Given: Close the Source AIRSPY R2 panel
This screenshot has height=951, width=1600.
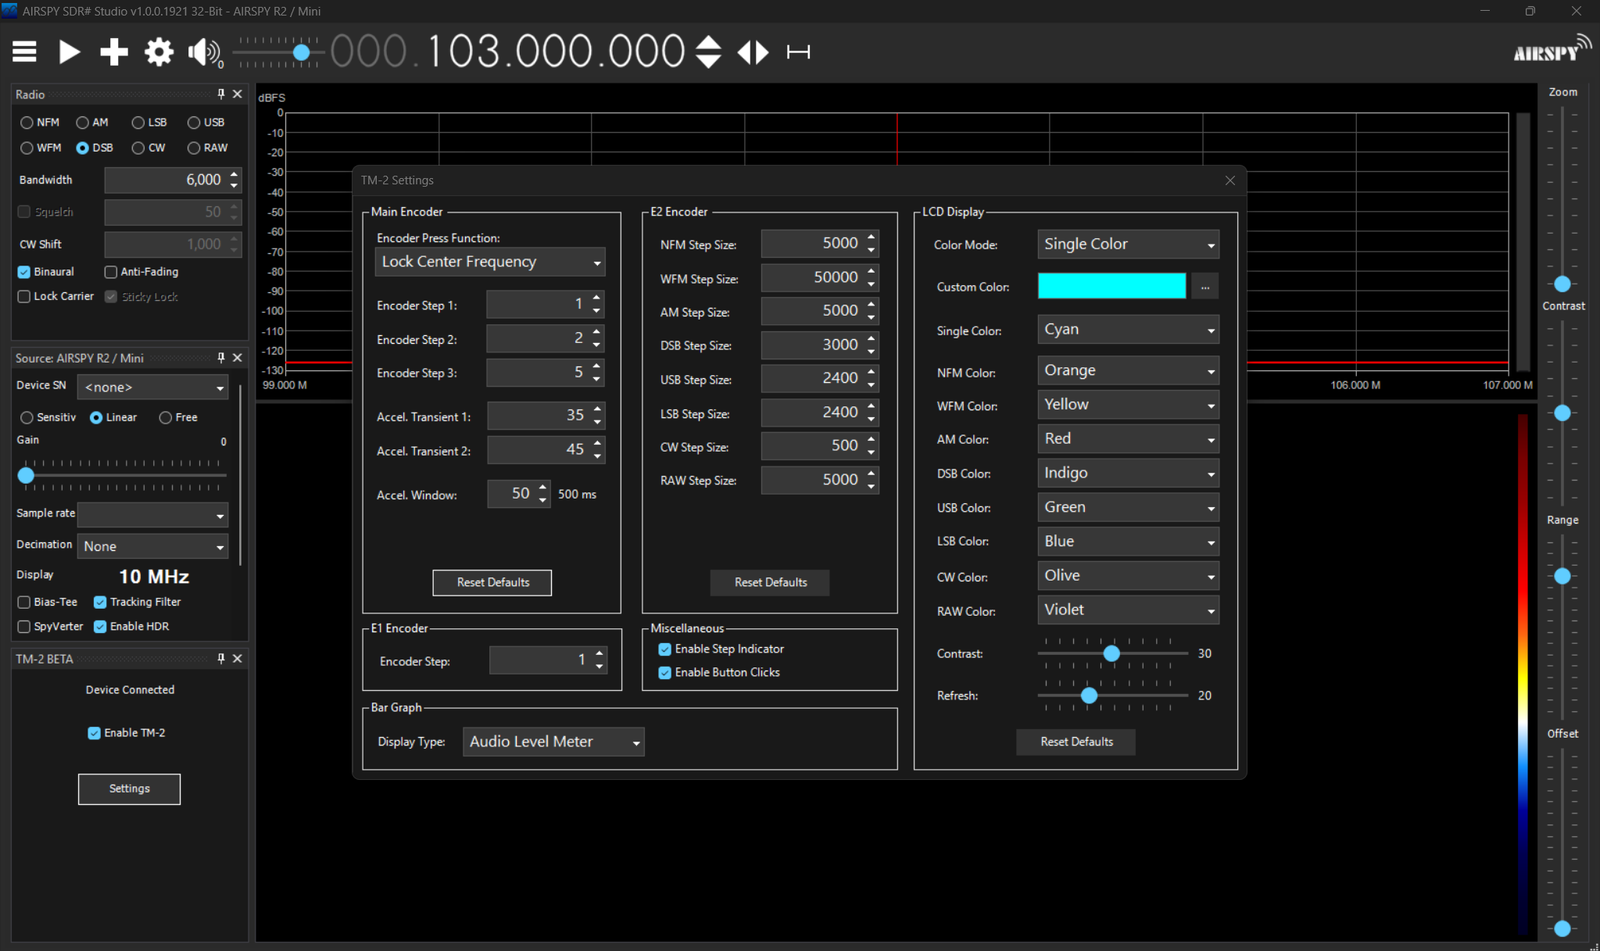Looking at the screenshot, I should pos(237,358).
